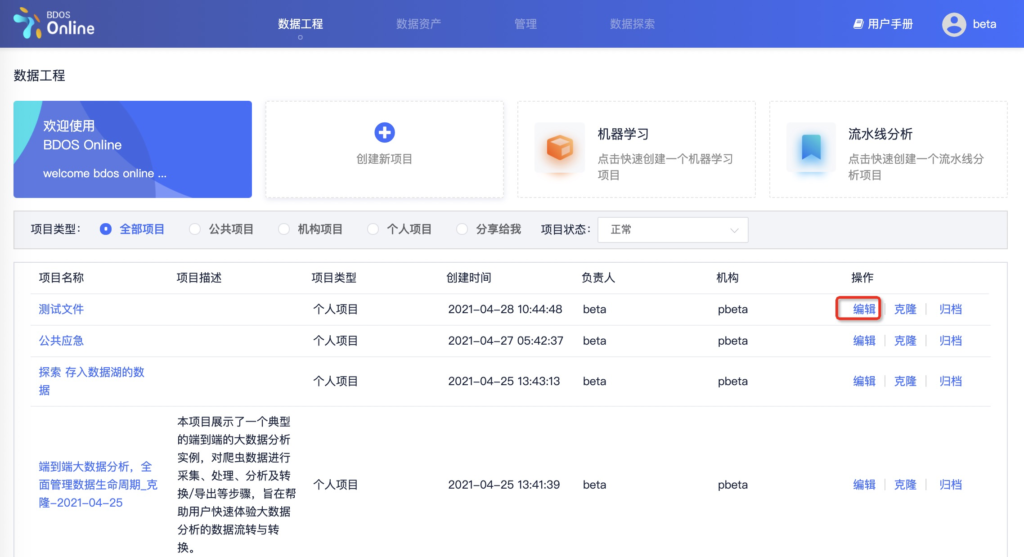Click the 流水线分析 quick create card
Screen dimensions: 1024x557
(x=888, y=149)
